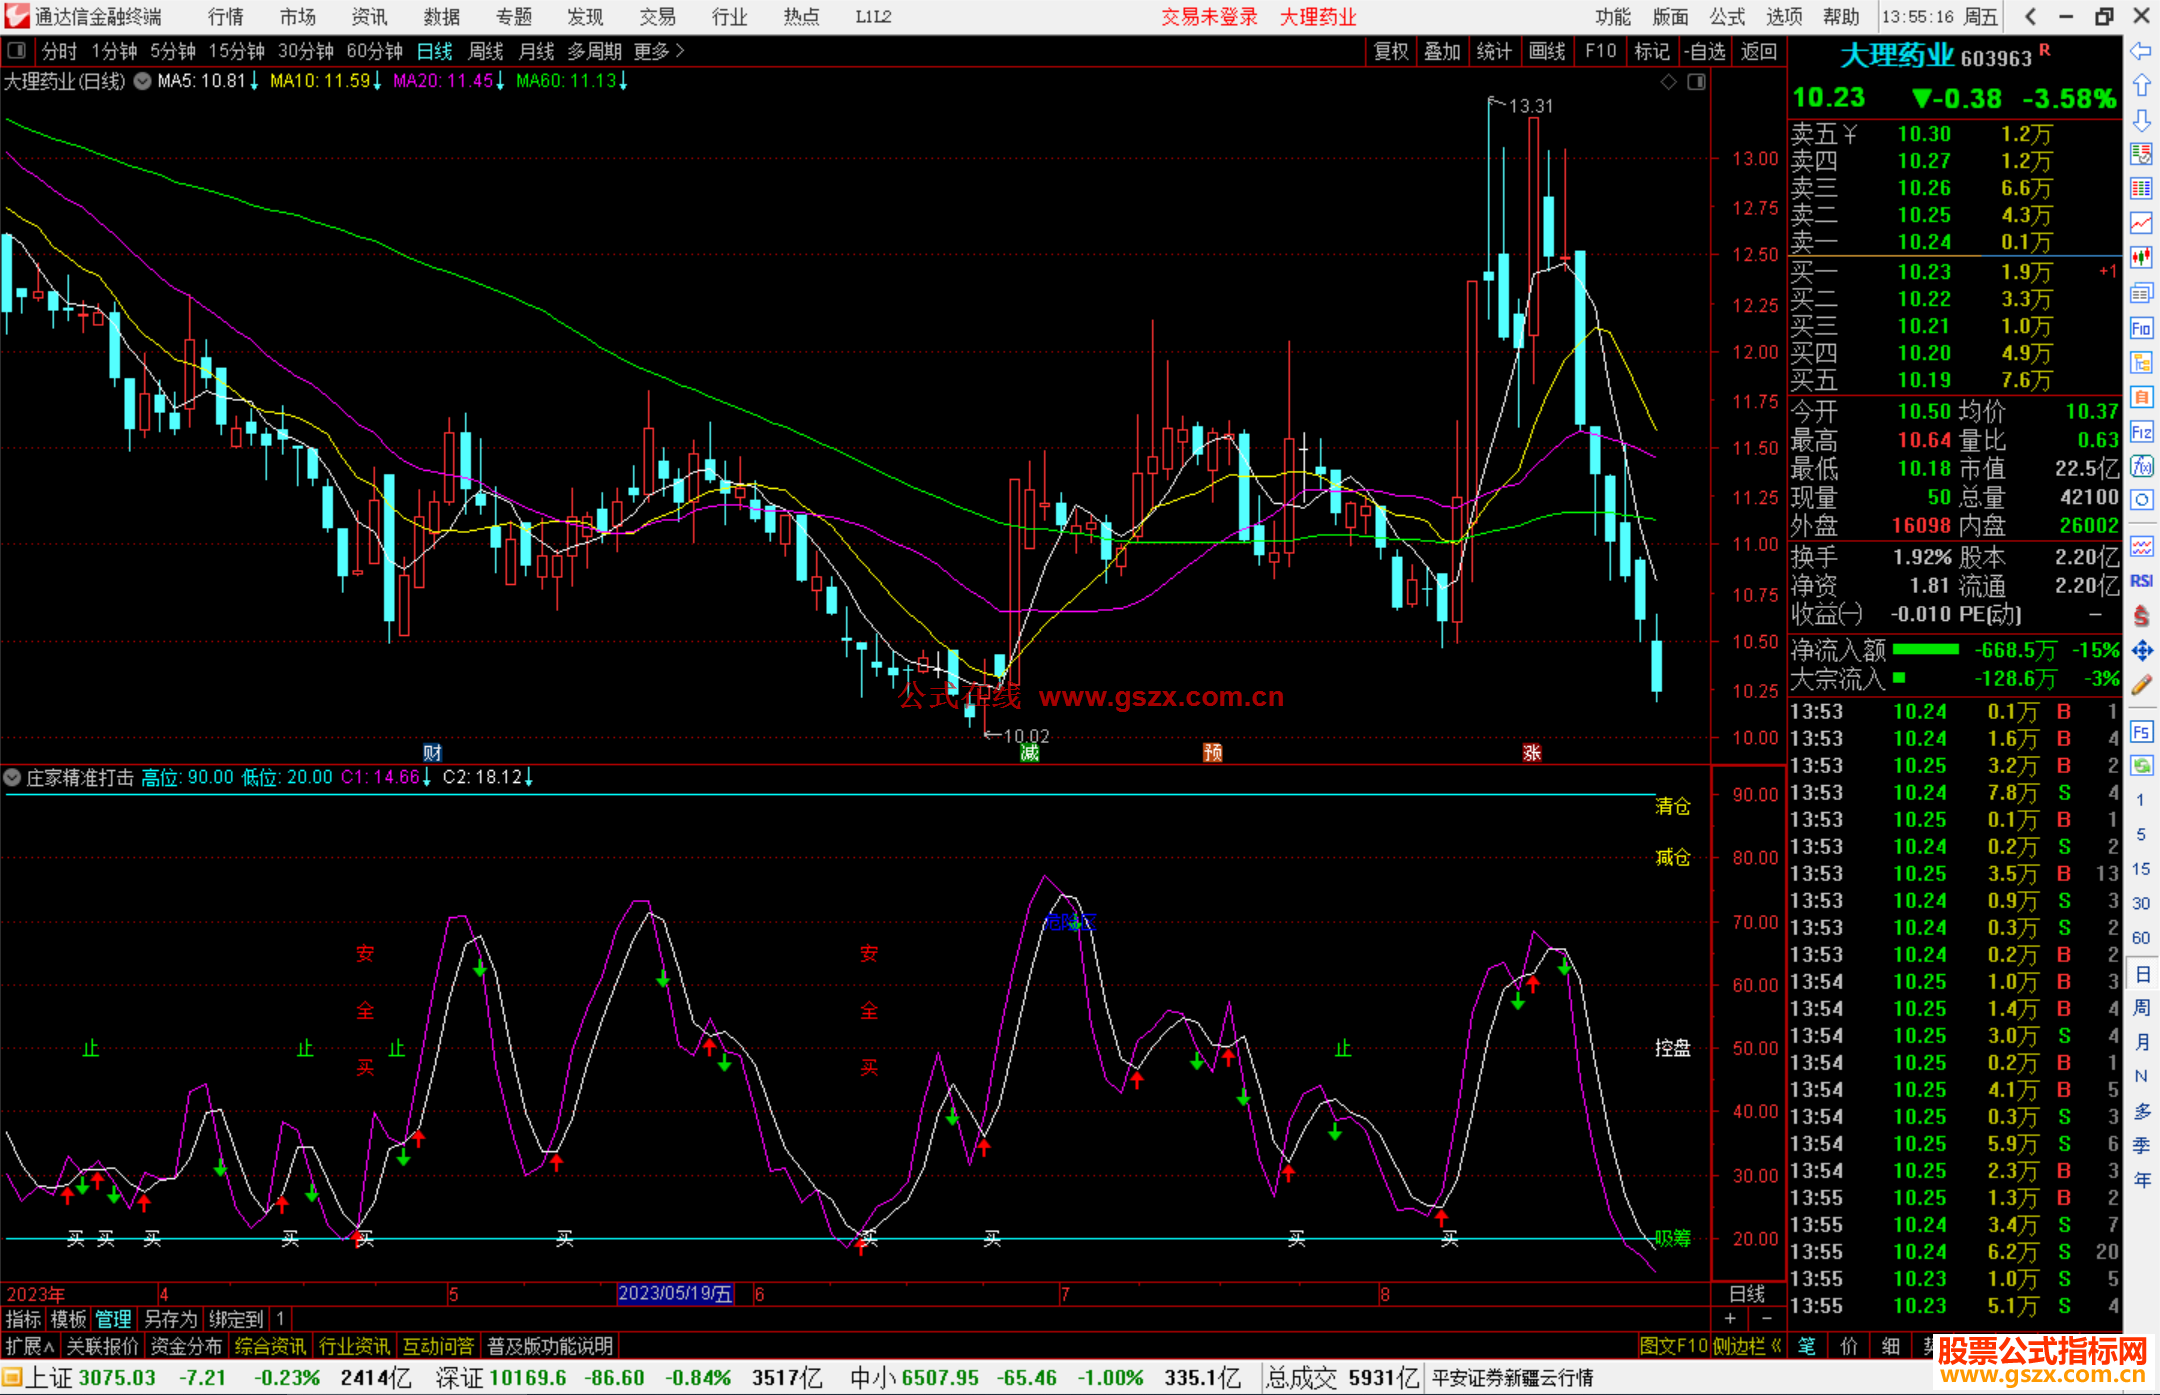Click the 复权 button
Viewport: 2160px width, 1395px height.
tap(1390, 50)
